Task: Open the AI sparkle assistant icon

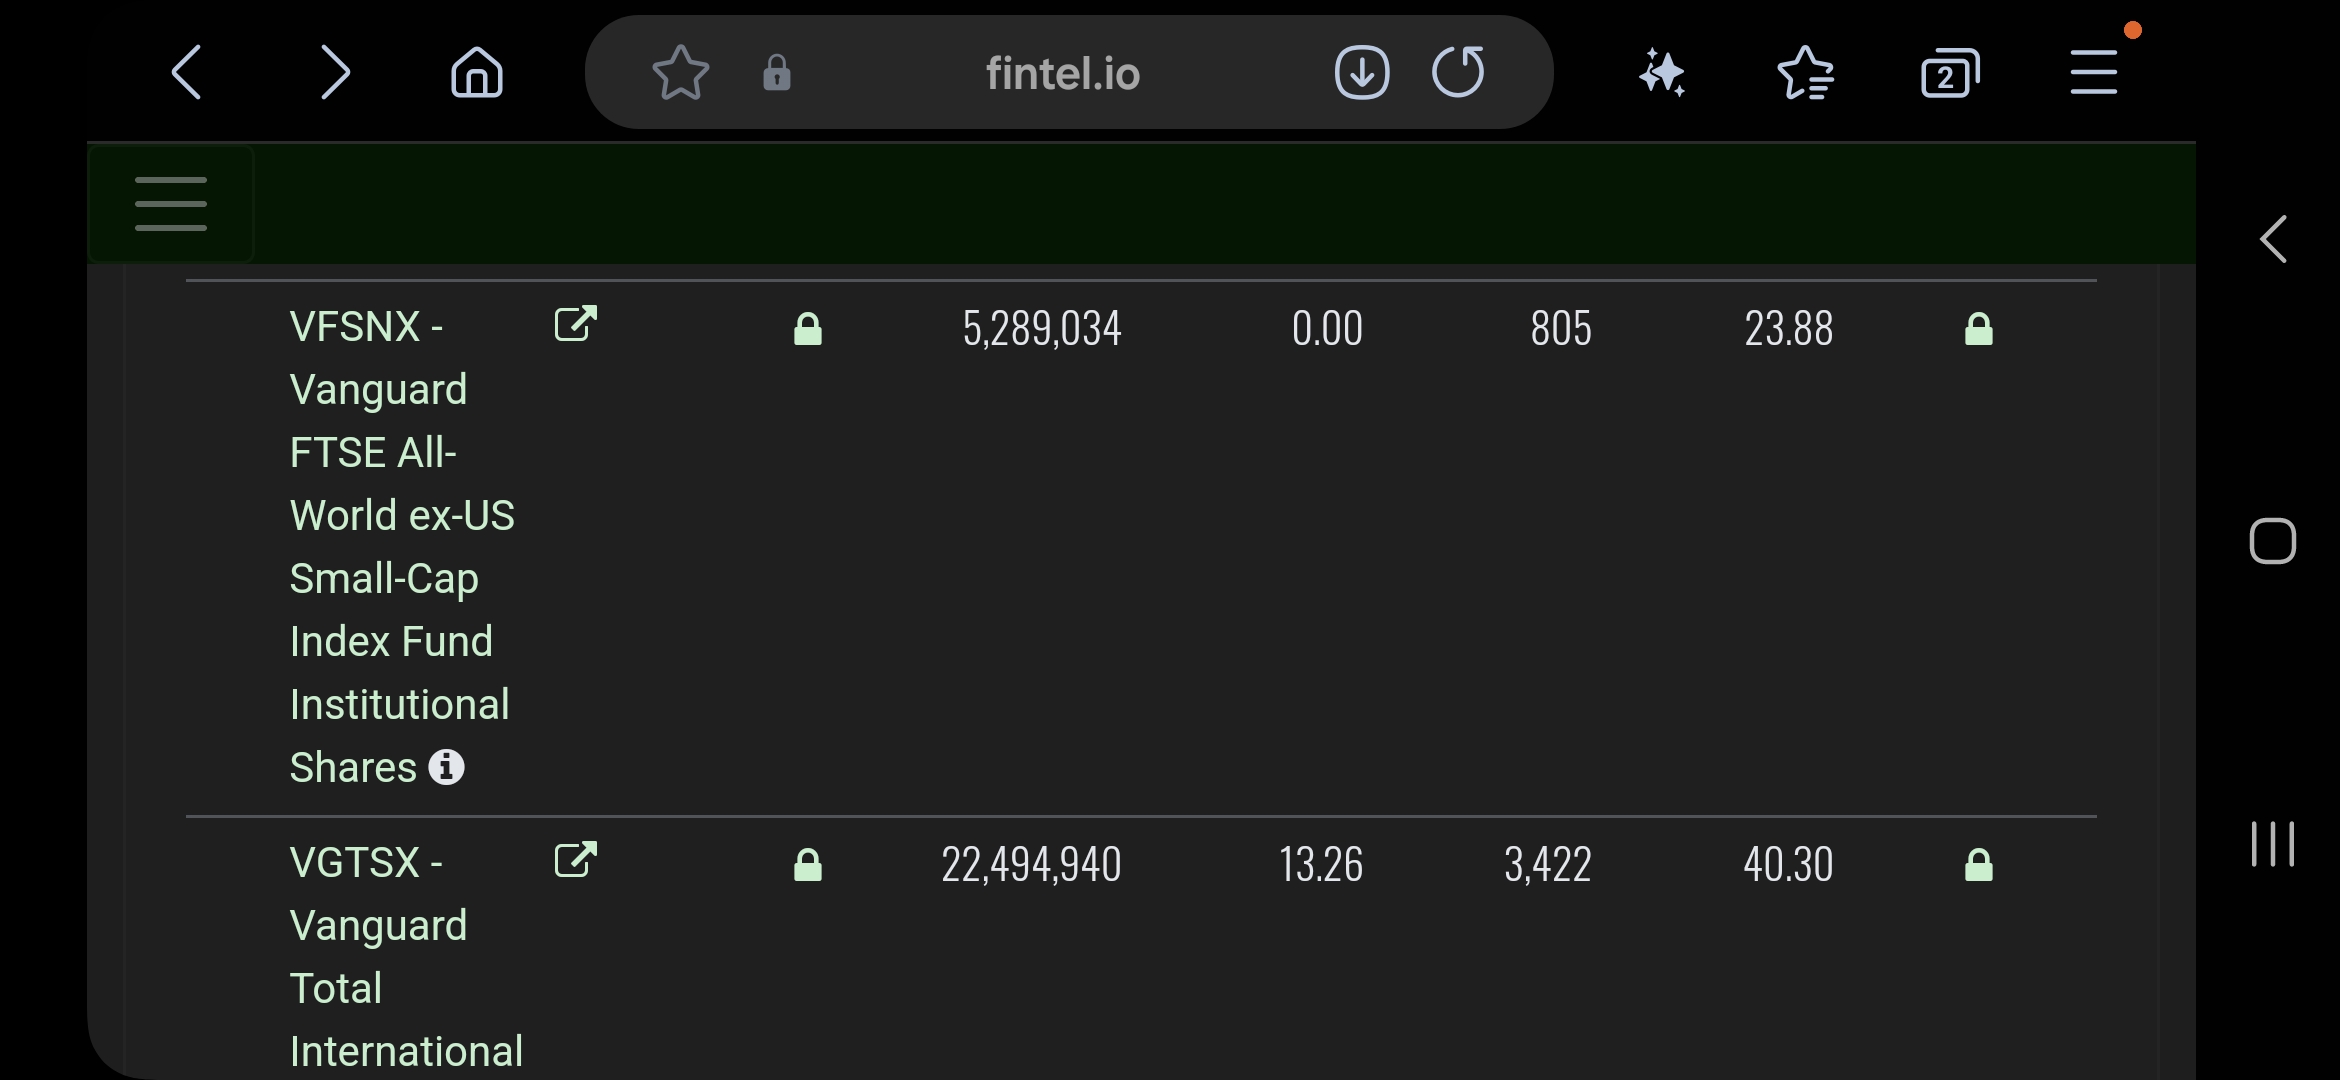Action: [x=1662, y=72]
